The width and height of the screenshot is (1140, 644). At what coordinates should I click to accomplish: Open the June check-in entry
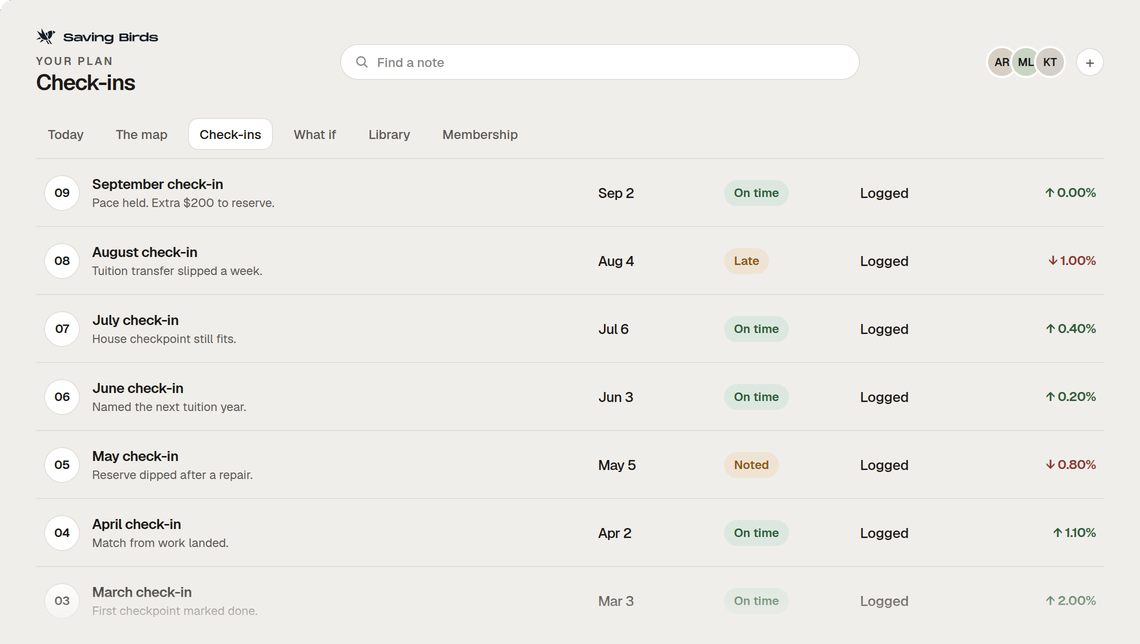pyautogui.click(x=570, y=397)
